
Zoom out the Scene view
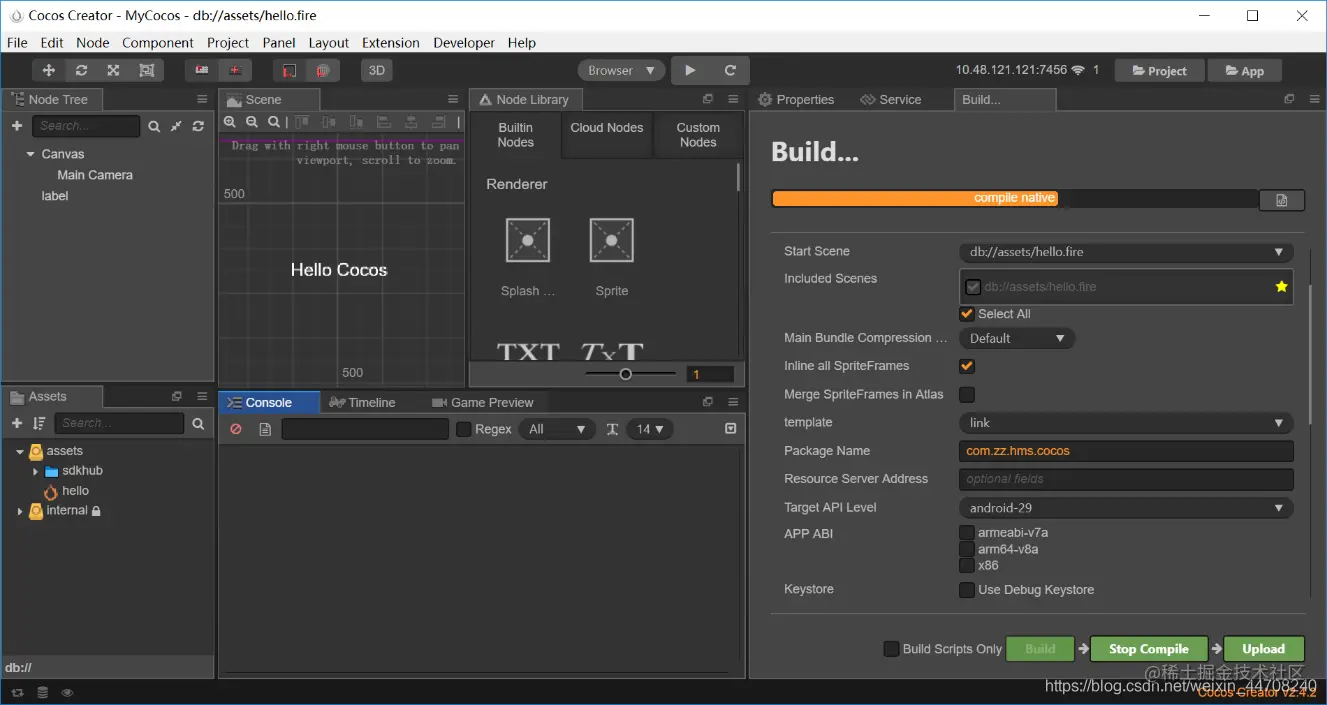252,122
